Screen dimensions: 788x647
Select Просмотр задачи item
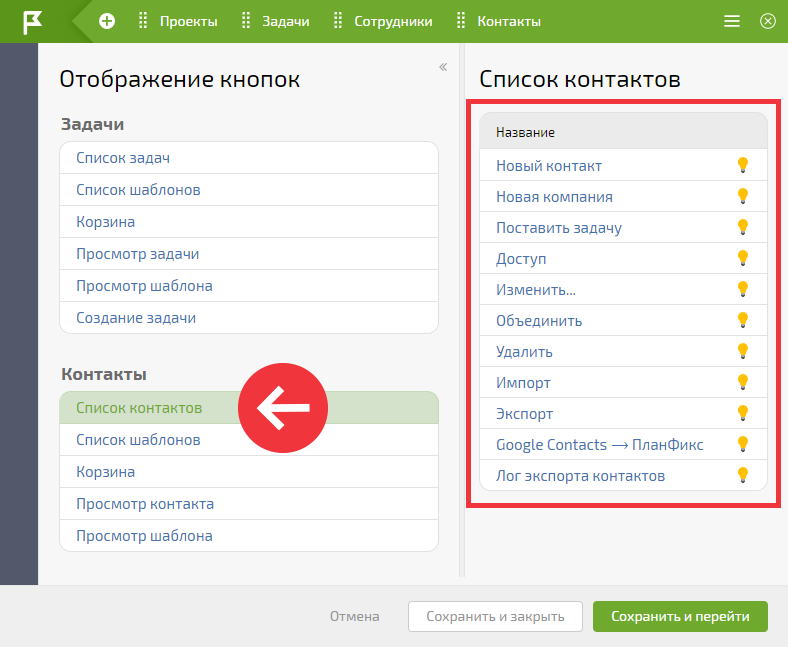point(249,254)
